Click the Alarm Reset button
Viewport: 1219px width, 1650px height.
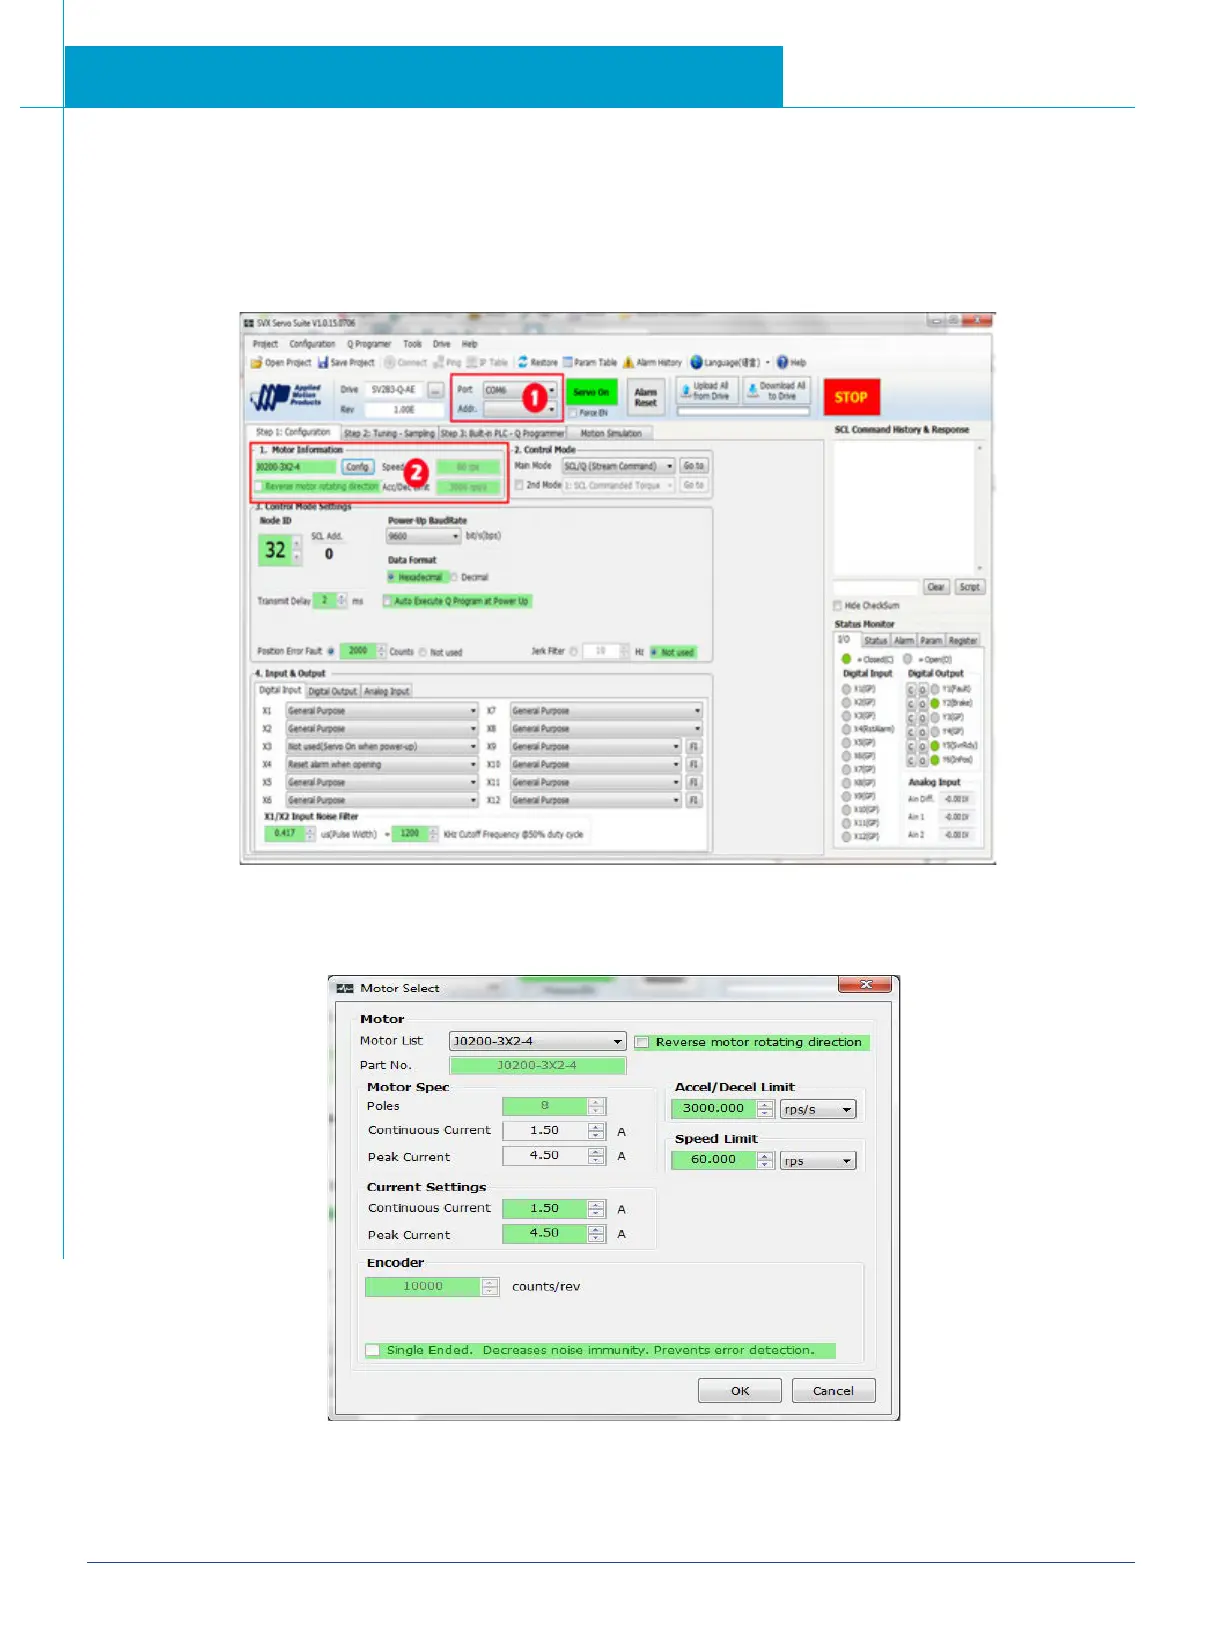coord(646,397)
